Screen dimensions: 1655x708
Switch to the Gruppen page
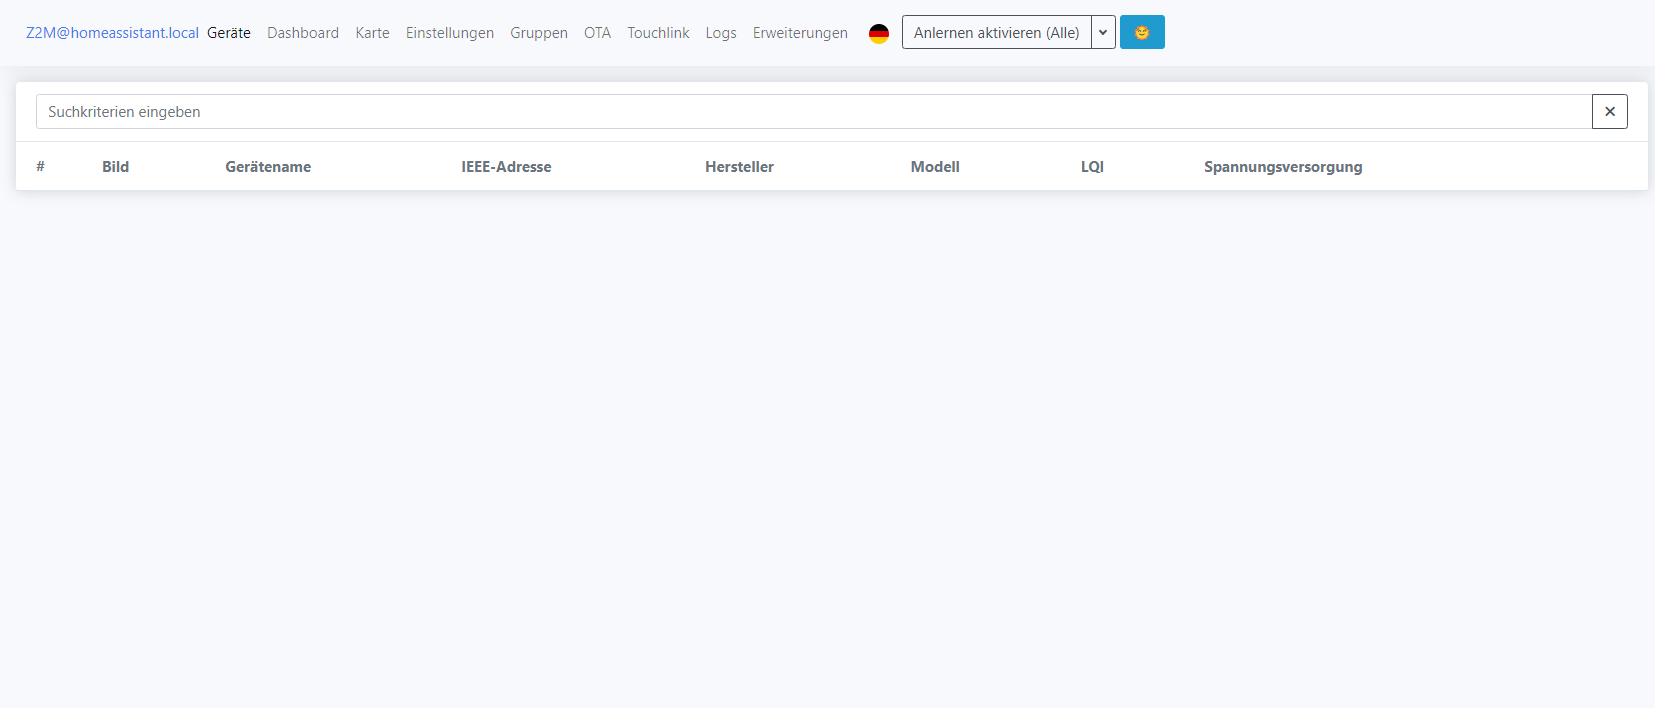coord(539,33)
